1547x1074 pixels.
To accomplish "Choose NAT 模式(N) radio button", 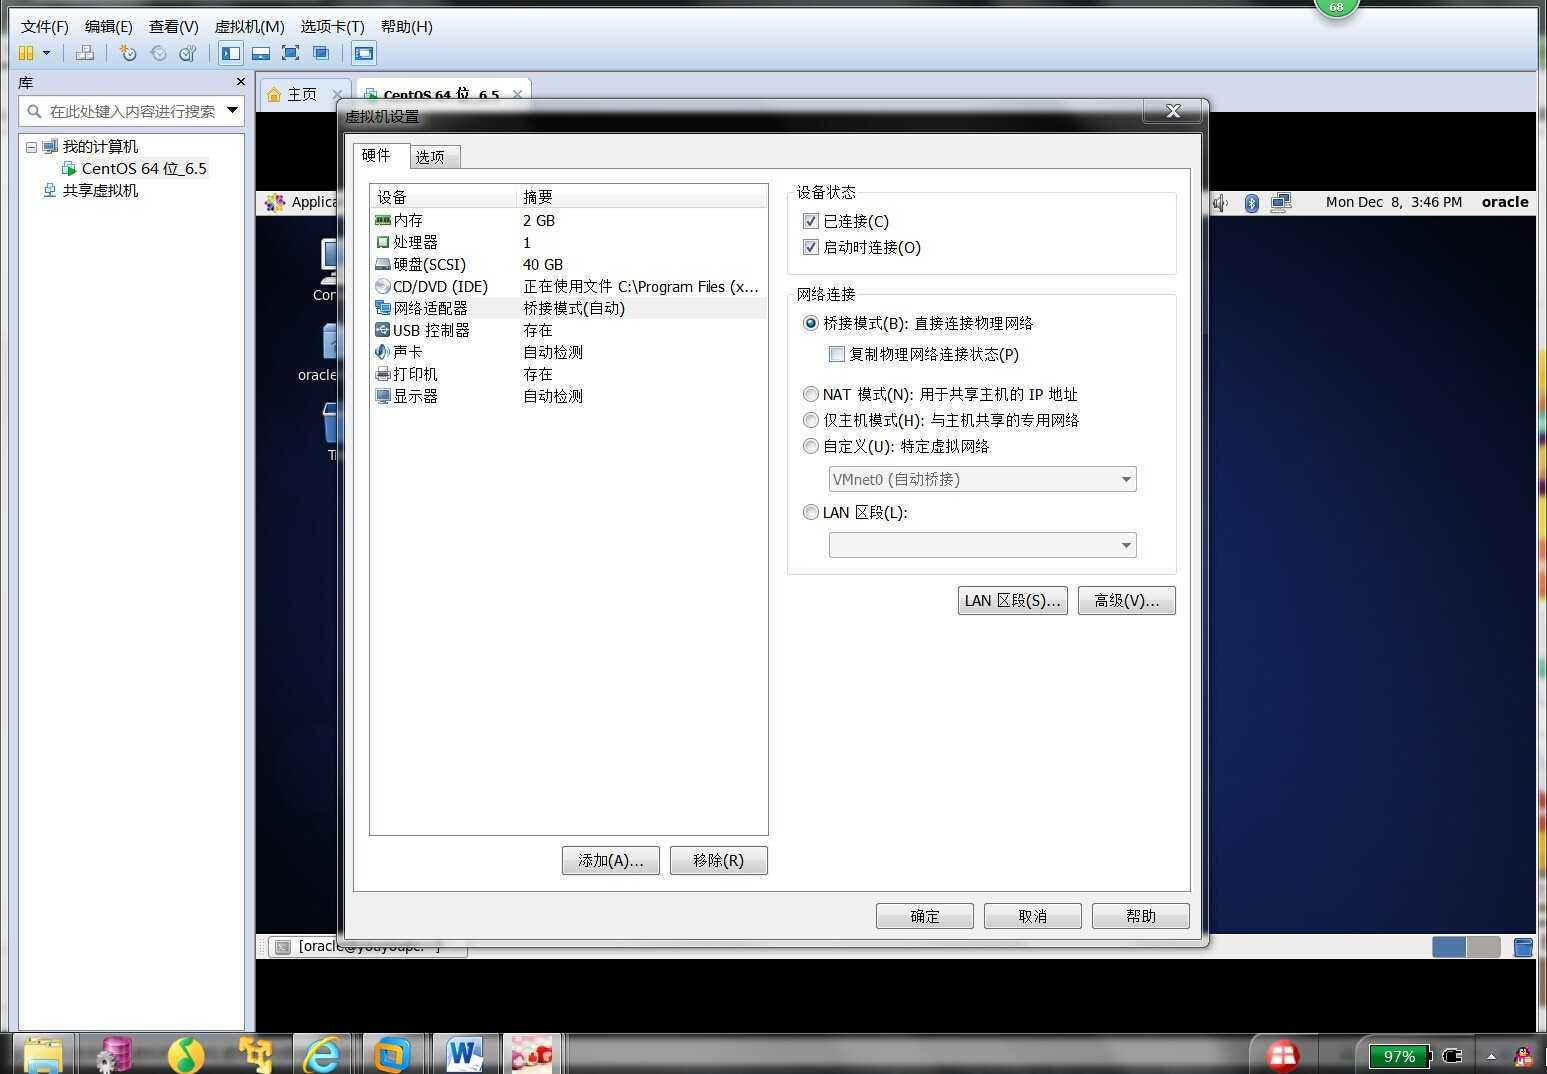I will 811,394.
